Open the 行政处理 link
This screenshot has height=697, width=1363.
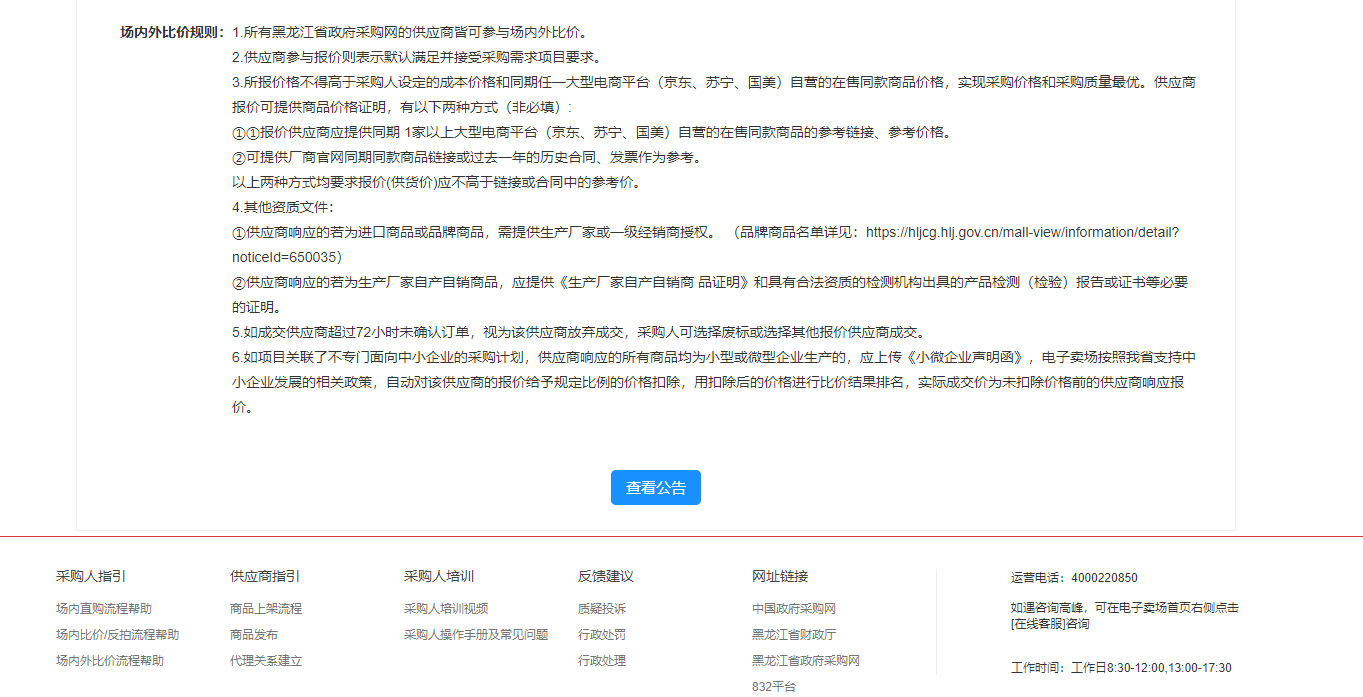pos(601,660)
